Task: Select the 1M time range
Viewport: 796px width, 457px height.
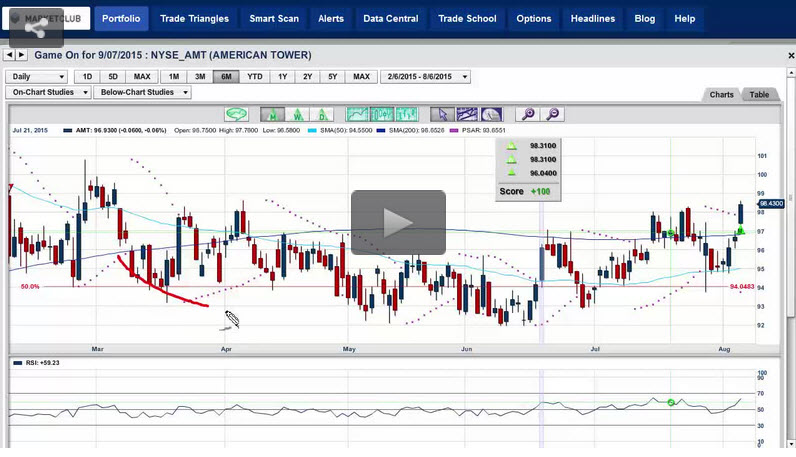Action: coord(174,77)
